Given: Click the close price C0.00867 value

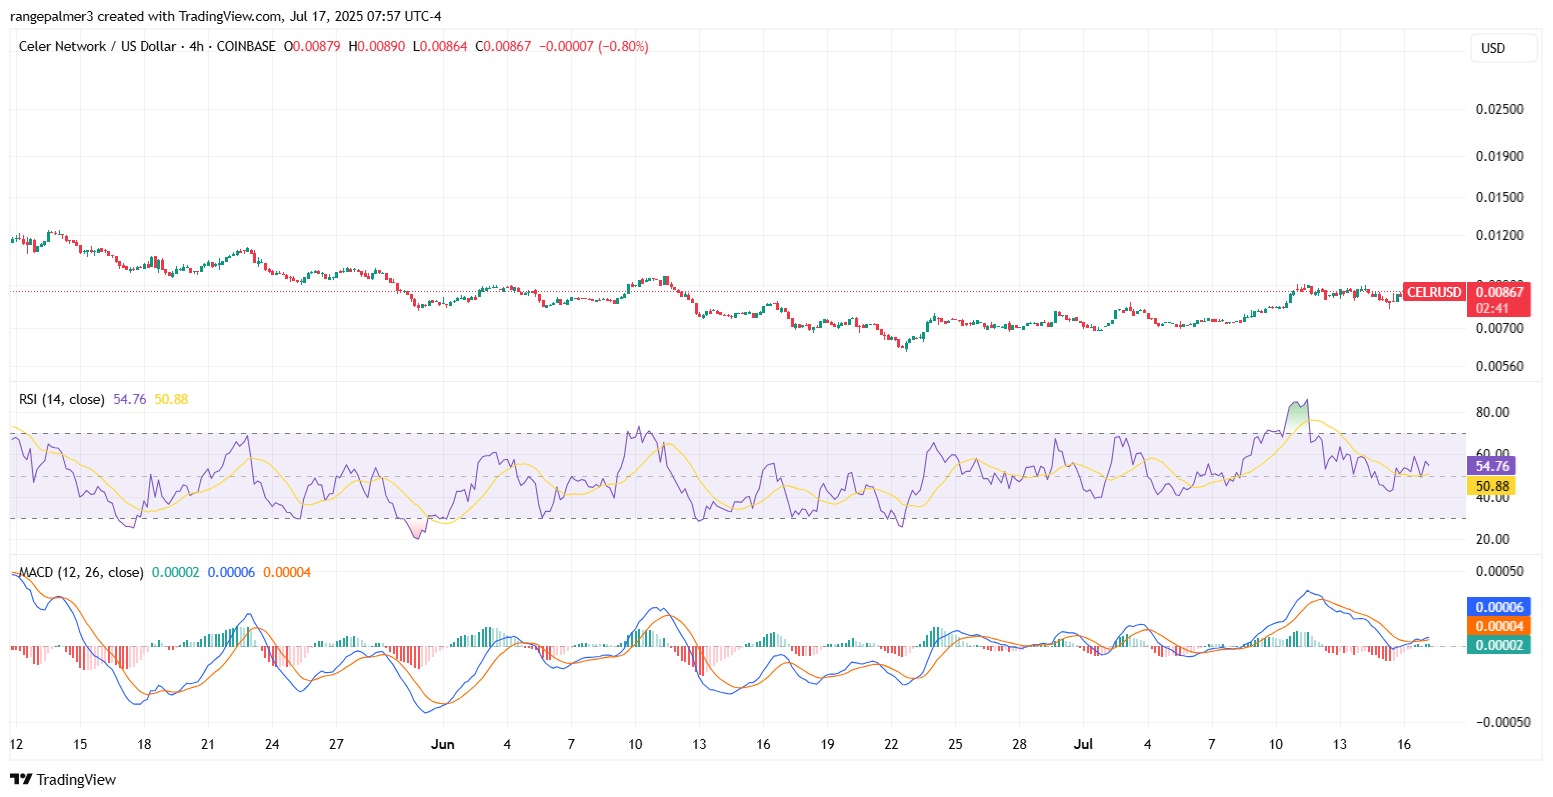Looking at the screenshot, I should point(504,46).
